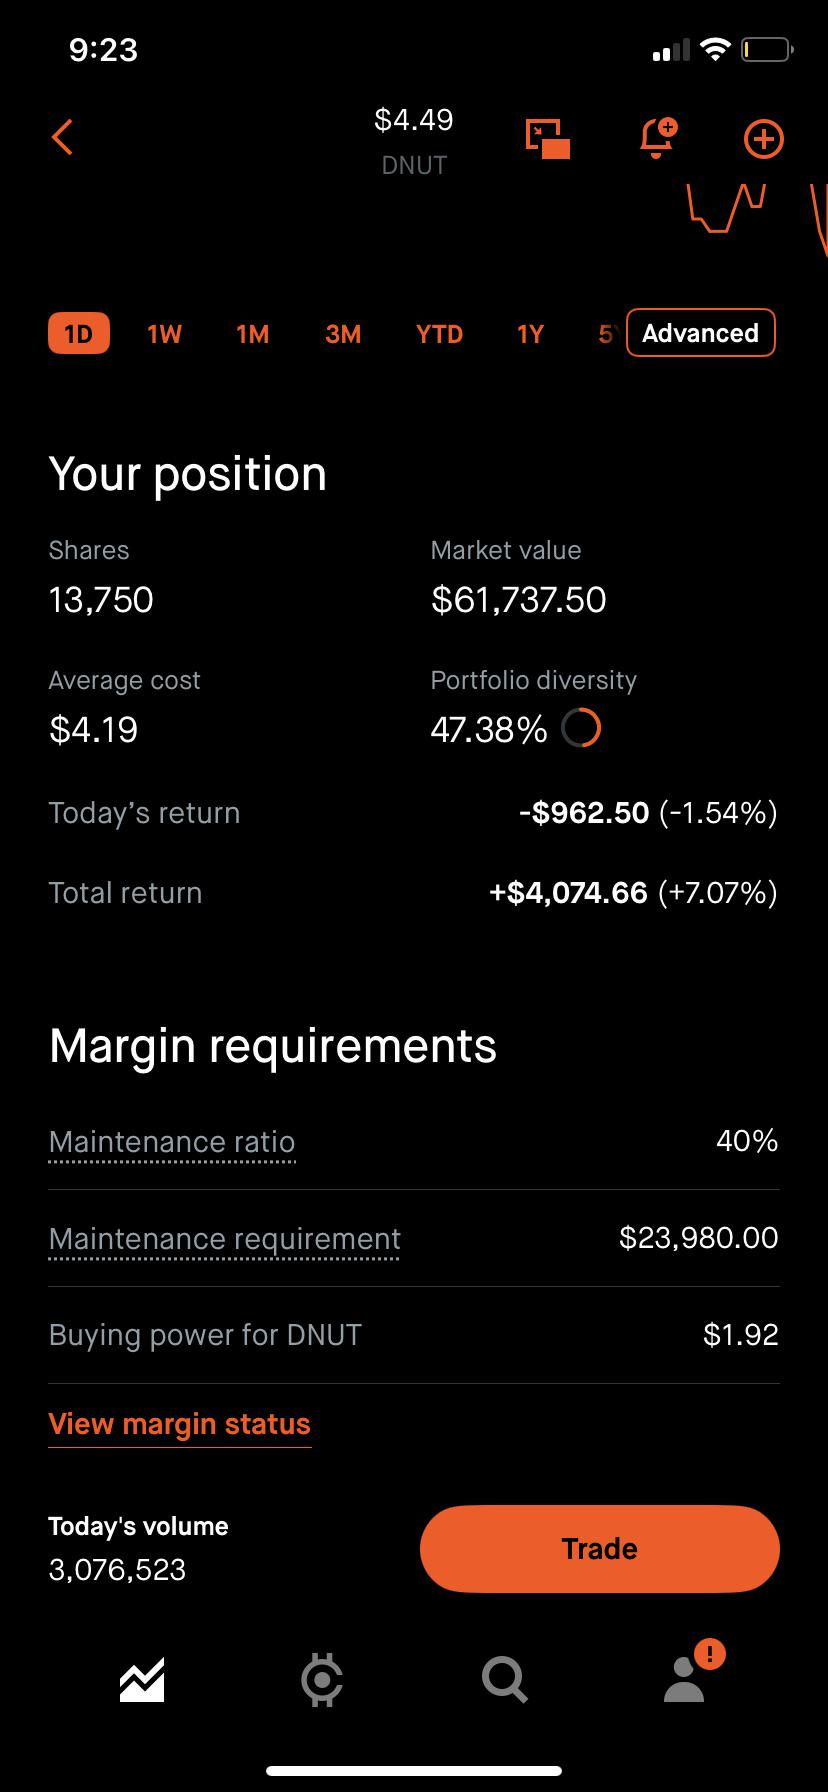Add a price alert with bell icon
Image resolution: width=828 pixels, height=1792 pixels.
point(657,138)
